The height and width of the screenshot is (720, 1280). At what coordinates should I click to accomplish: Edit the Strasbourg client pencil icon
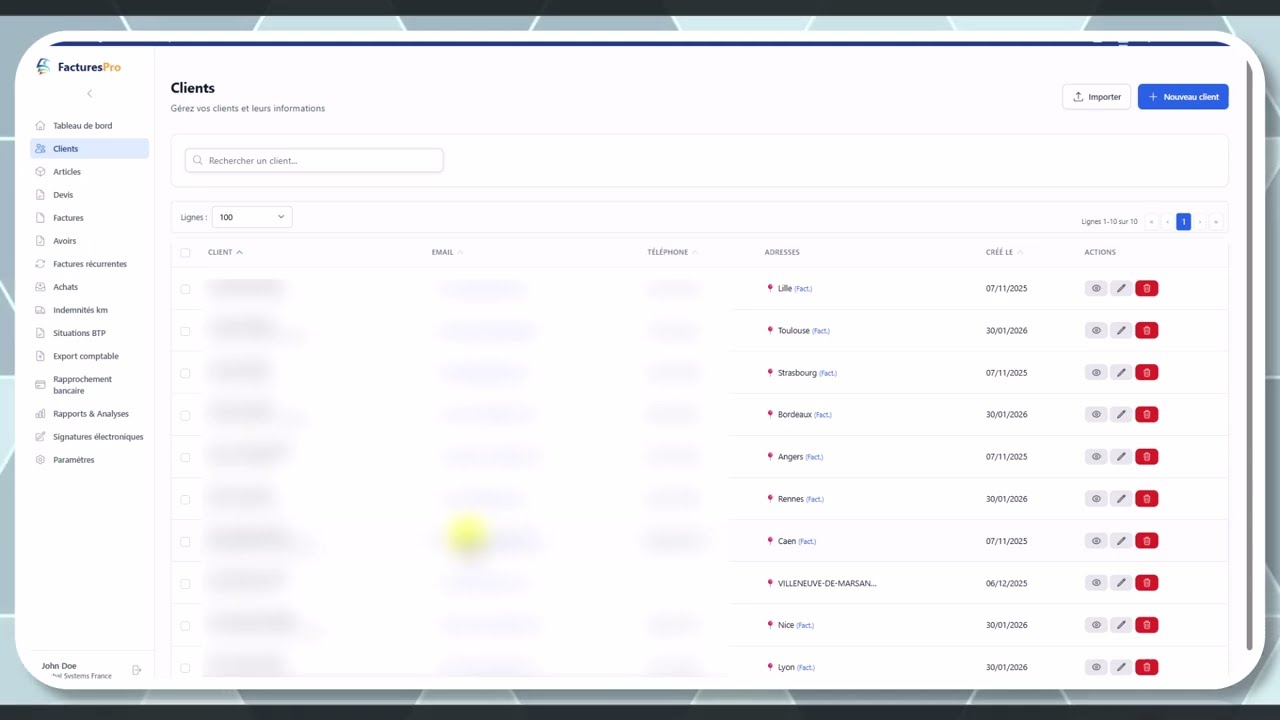[1121, 372]
